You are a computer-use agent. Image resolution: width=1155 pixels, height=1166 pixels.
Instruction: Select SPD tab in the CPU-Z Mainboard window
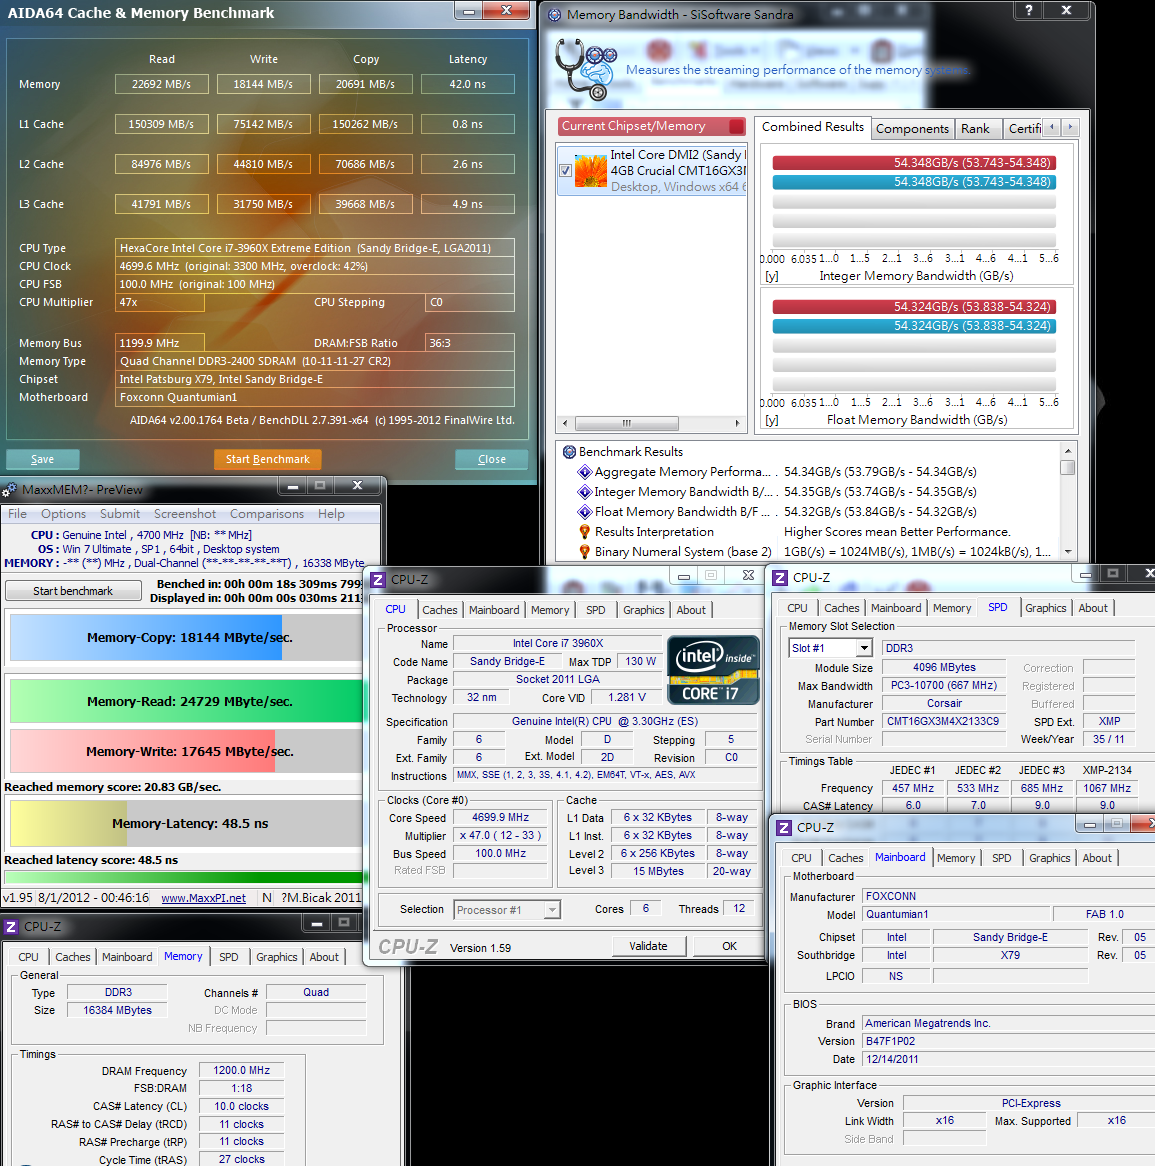click(x=1001, y=858)
